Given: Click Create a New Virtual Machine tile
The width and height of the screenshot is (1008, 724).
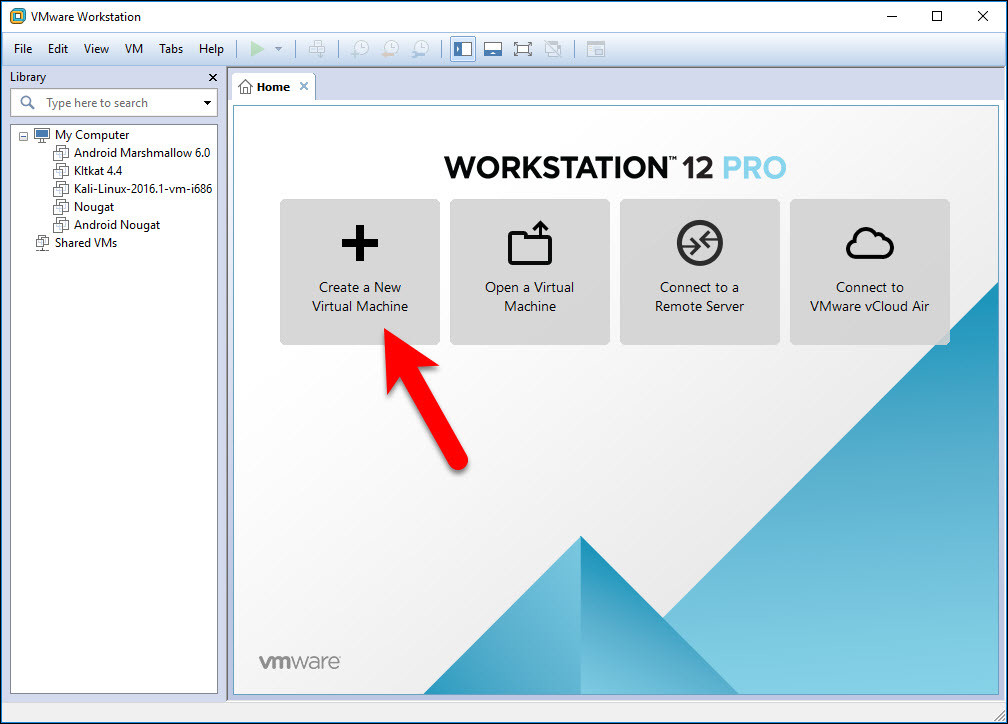Looking at the screenshot, I should pyautogui.click(x=360, y=272).
